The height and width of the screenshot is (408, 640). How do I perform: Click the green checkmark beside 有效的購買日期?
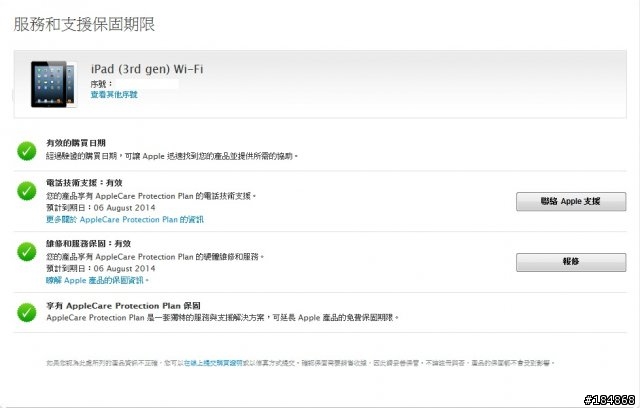tap(27, 151)
